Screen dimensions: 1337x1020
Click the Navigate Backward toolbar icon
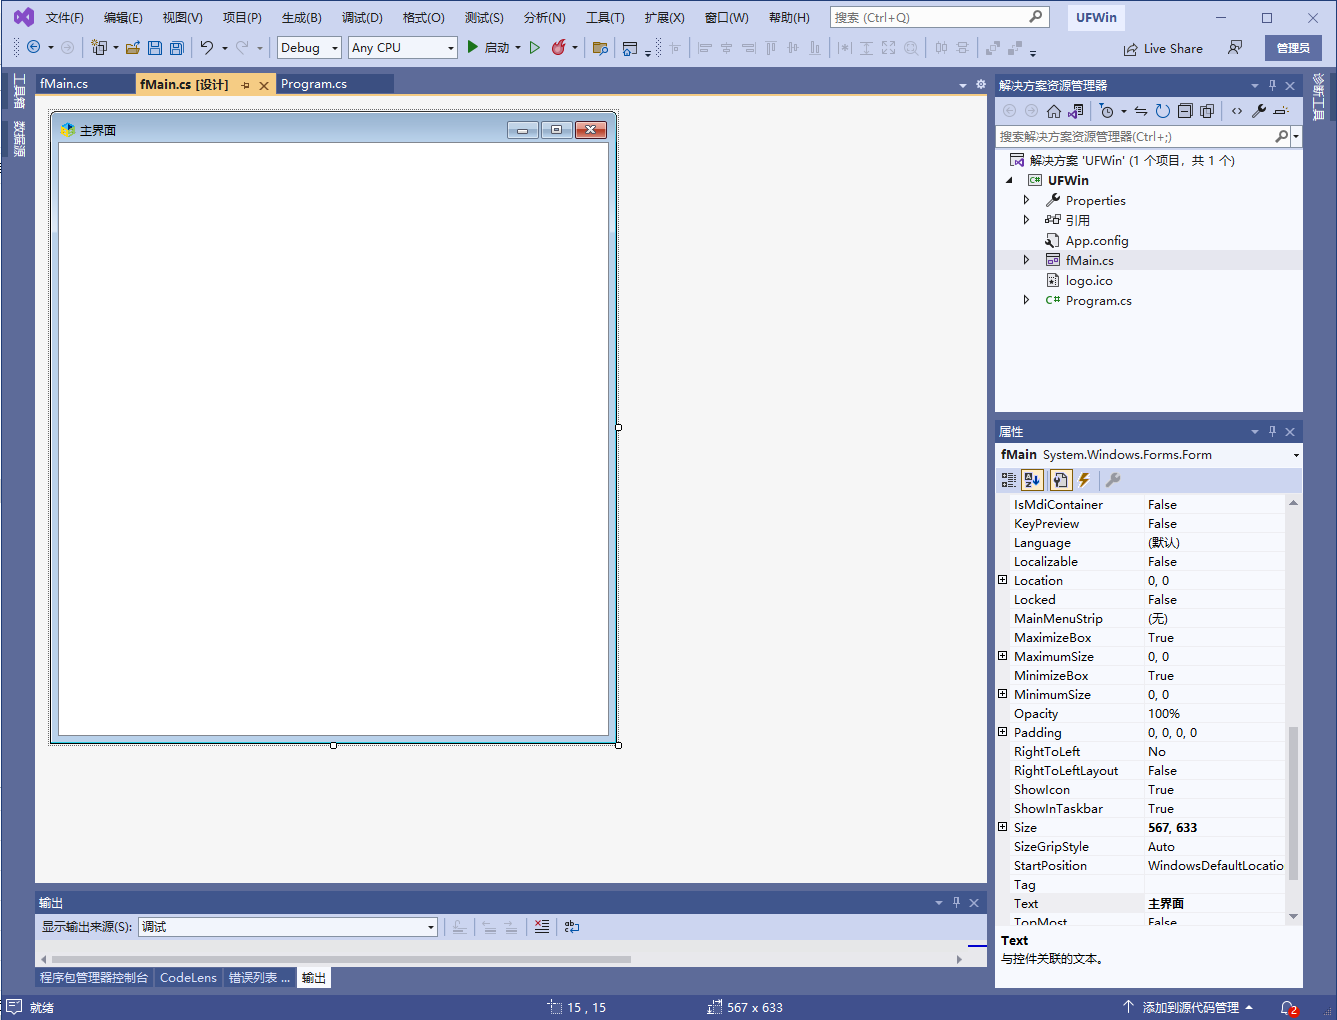(33, 48)
